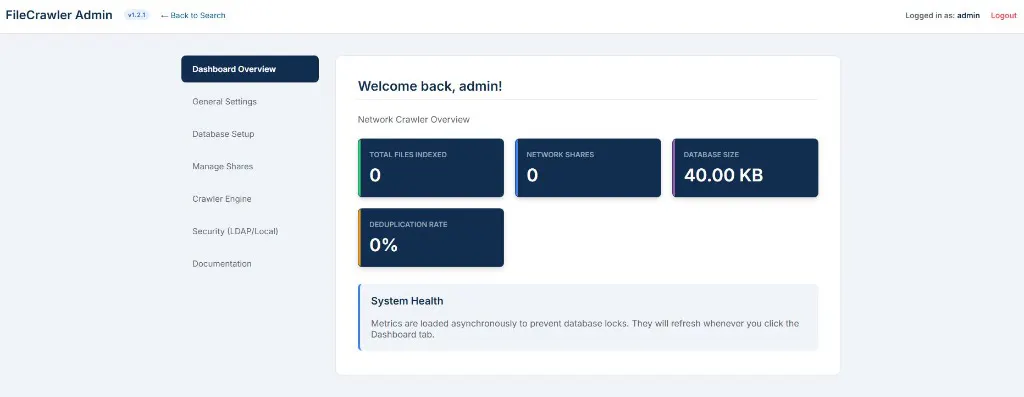Open the Dashboard Overview tab

pyautogui.click(x=249, y=69)
